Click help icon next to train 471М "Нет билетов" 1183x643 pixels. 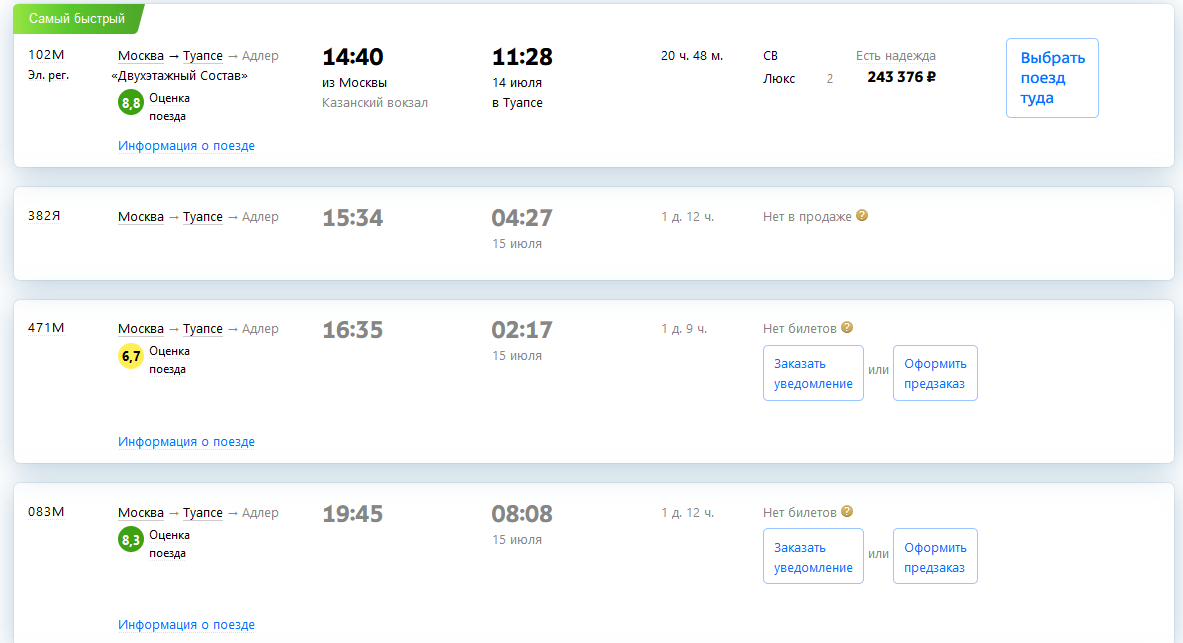847,328
